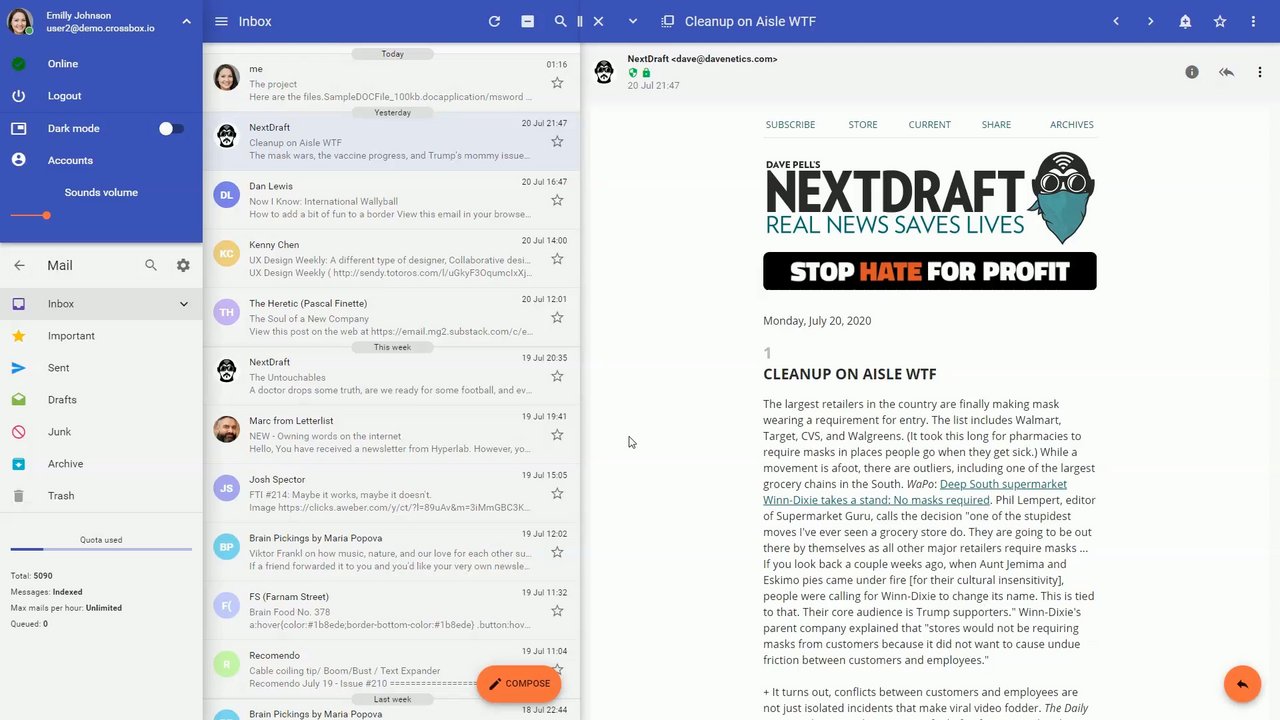This screenshot has height=720, width=1280.
Task: Search folders icon in Mail sidebar
Action: (x=151, y=265)
